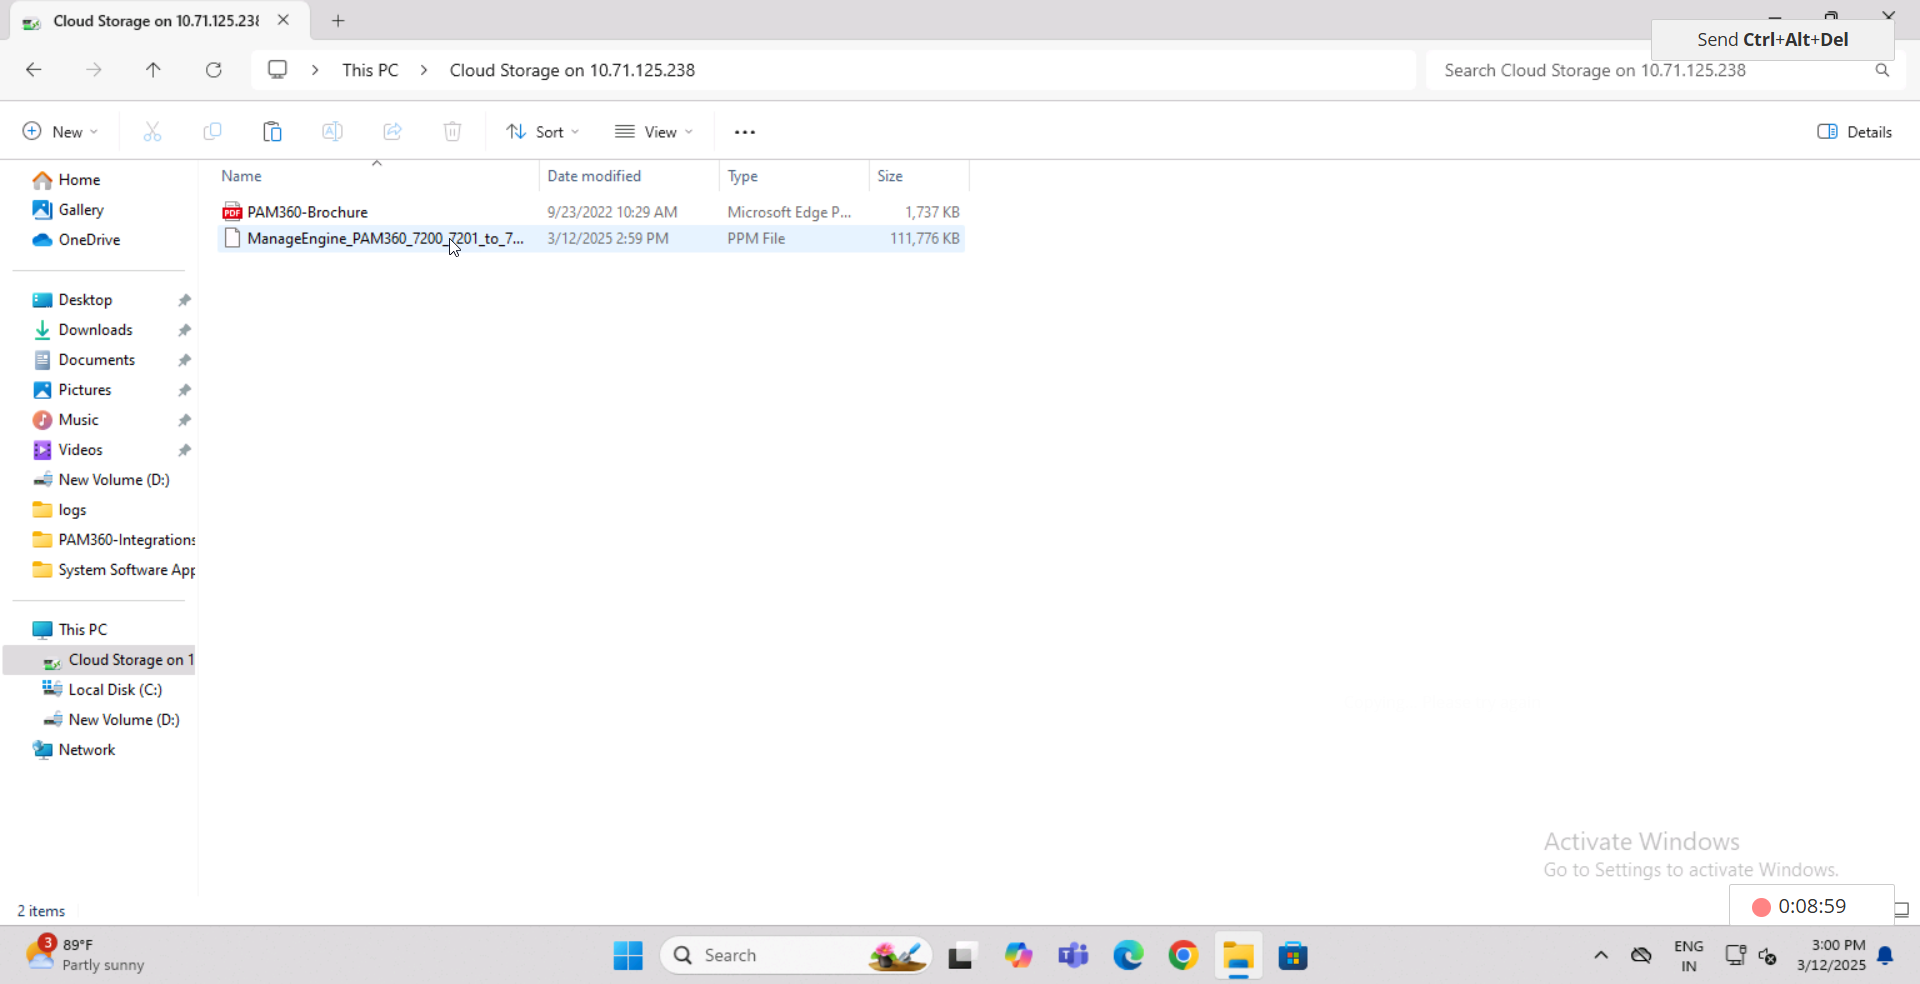Screen dimensions: 1920x984
Task: Unpin Downloads from the sidebar
Action: point(184,330)
